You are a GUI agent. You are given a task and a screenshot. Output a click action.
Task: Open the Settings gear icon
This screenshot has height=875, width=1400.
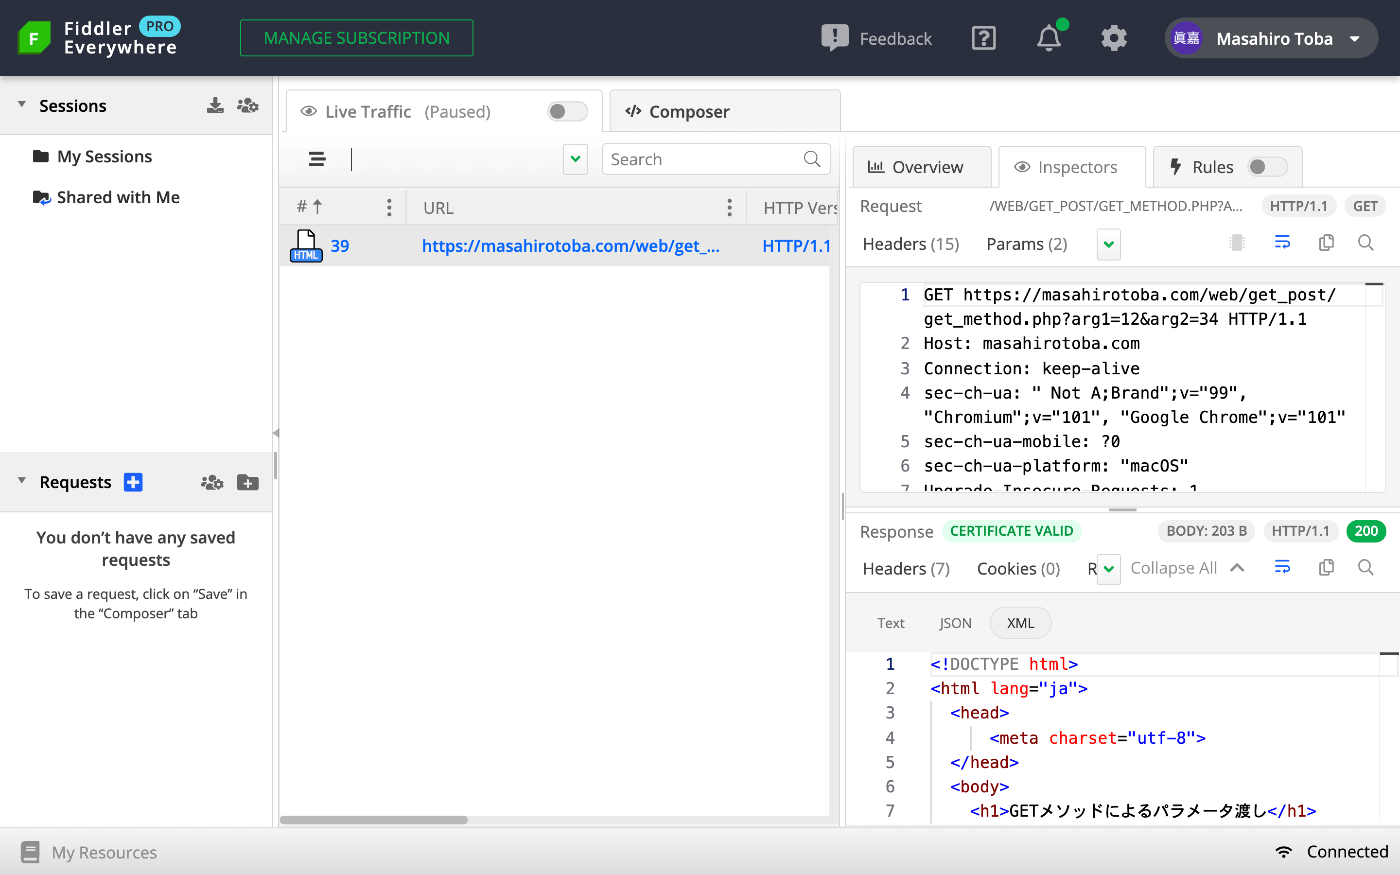point(1114,38)
